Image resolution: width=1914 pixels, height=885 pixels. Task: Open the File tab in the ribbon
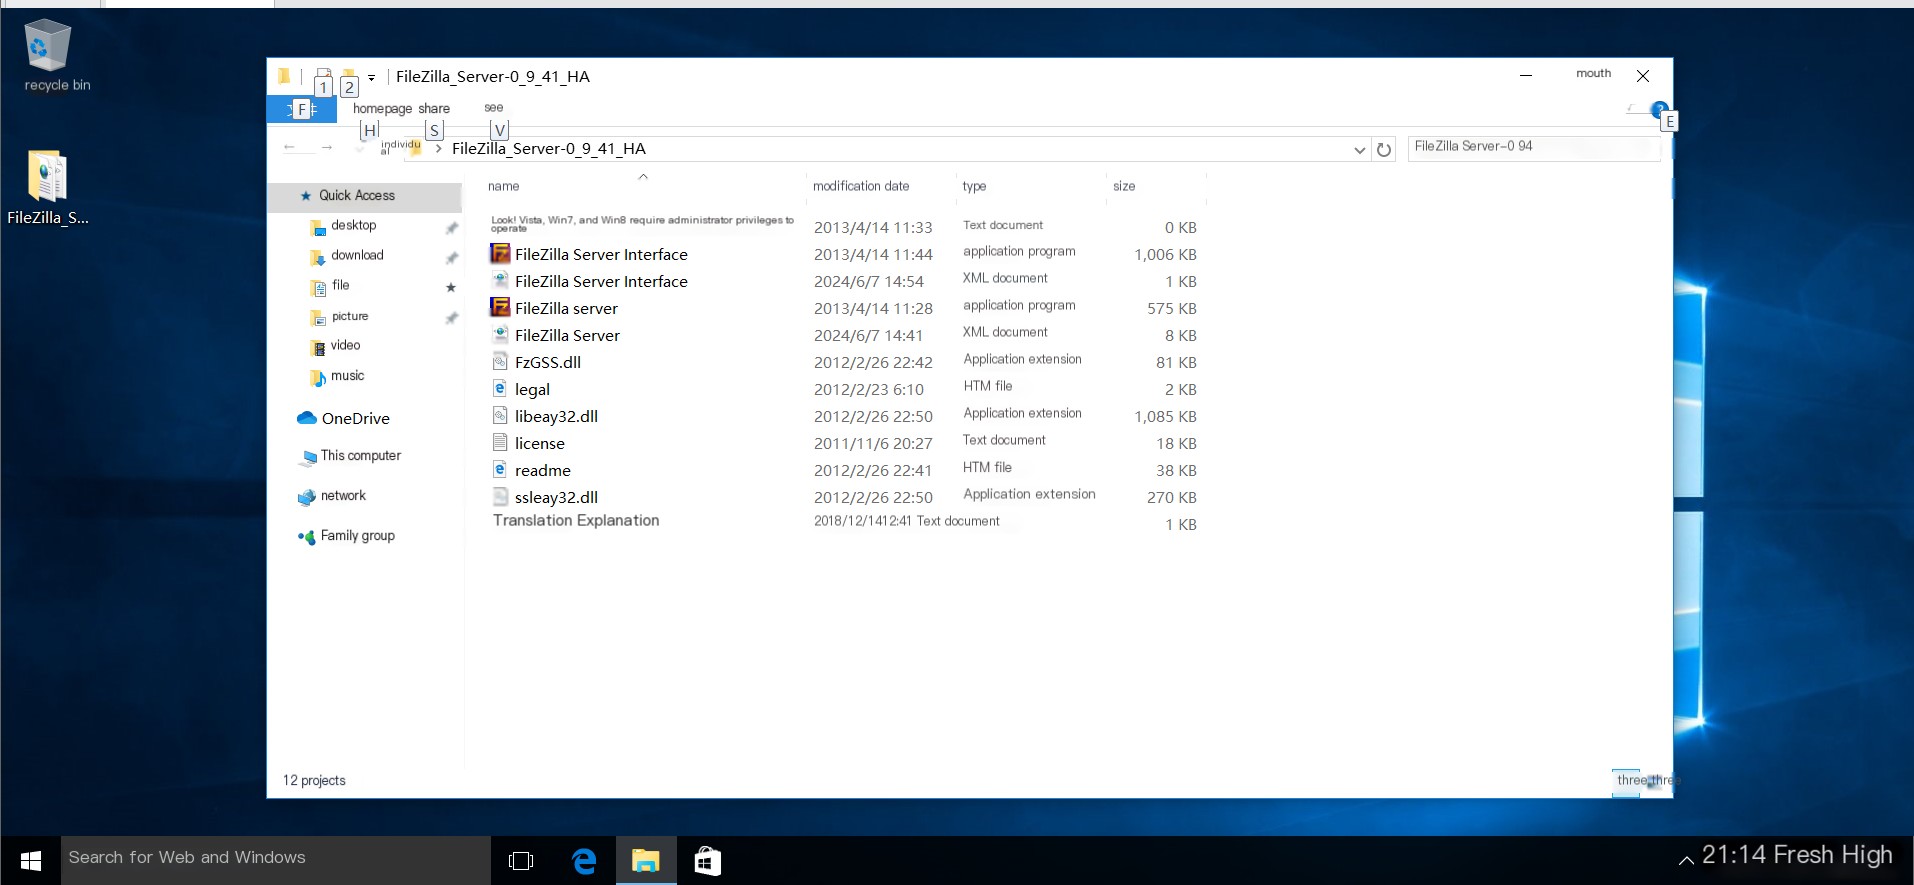(x=302, y=109)
